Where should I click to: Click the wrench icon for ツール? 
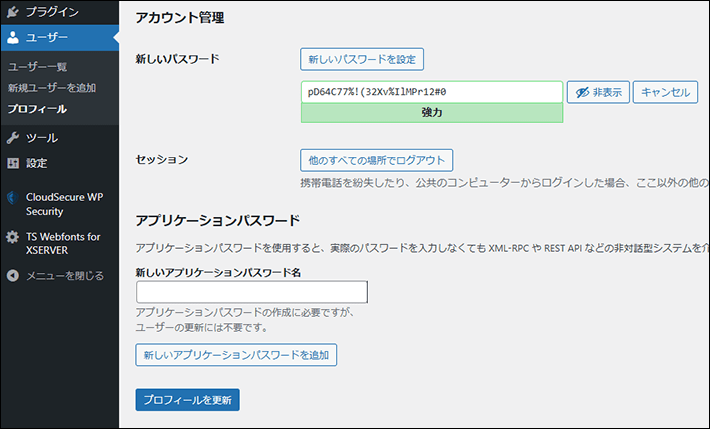pos(13,138)
